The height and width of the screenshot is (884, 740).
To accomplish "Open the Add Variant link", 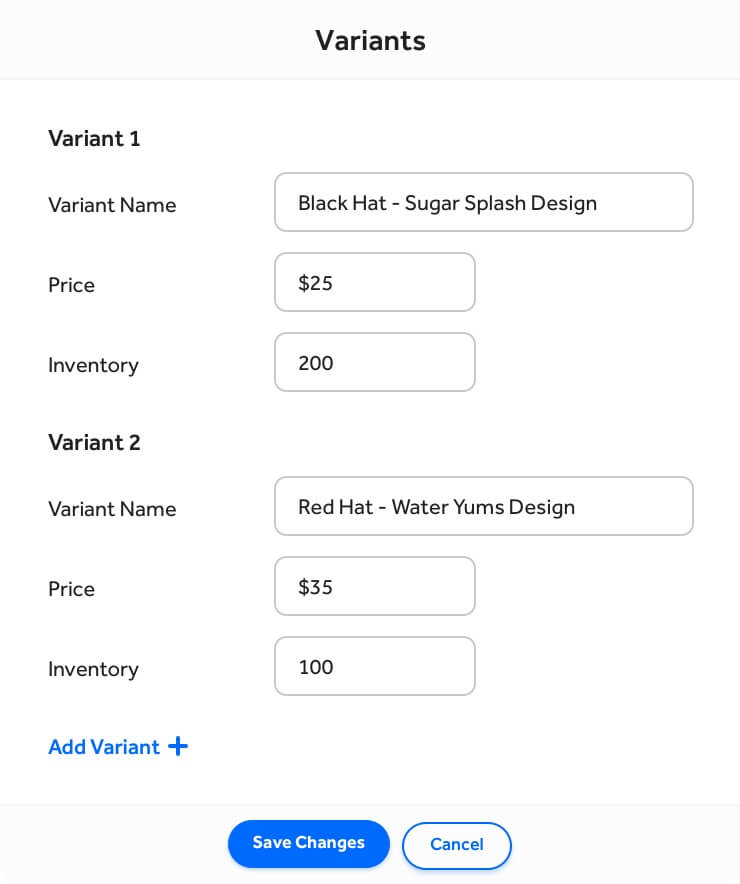I will 103,746.
